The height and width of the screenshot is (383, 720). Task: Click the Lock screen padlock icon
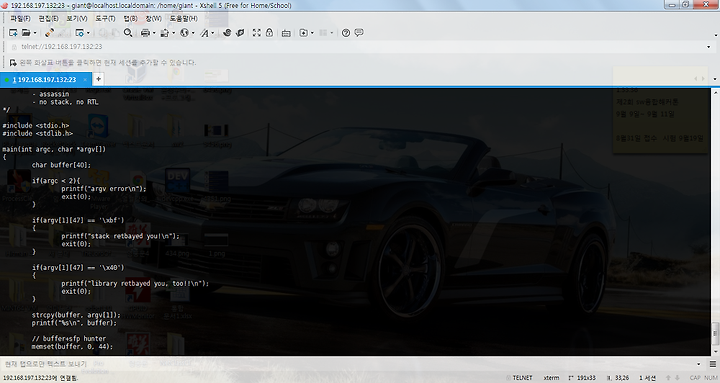coord(270,33)
